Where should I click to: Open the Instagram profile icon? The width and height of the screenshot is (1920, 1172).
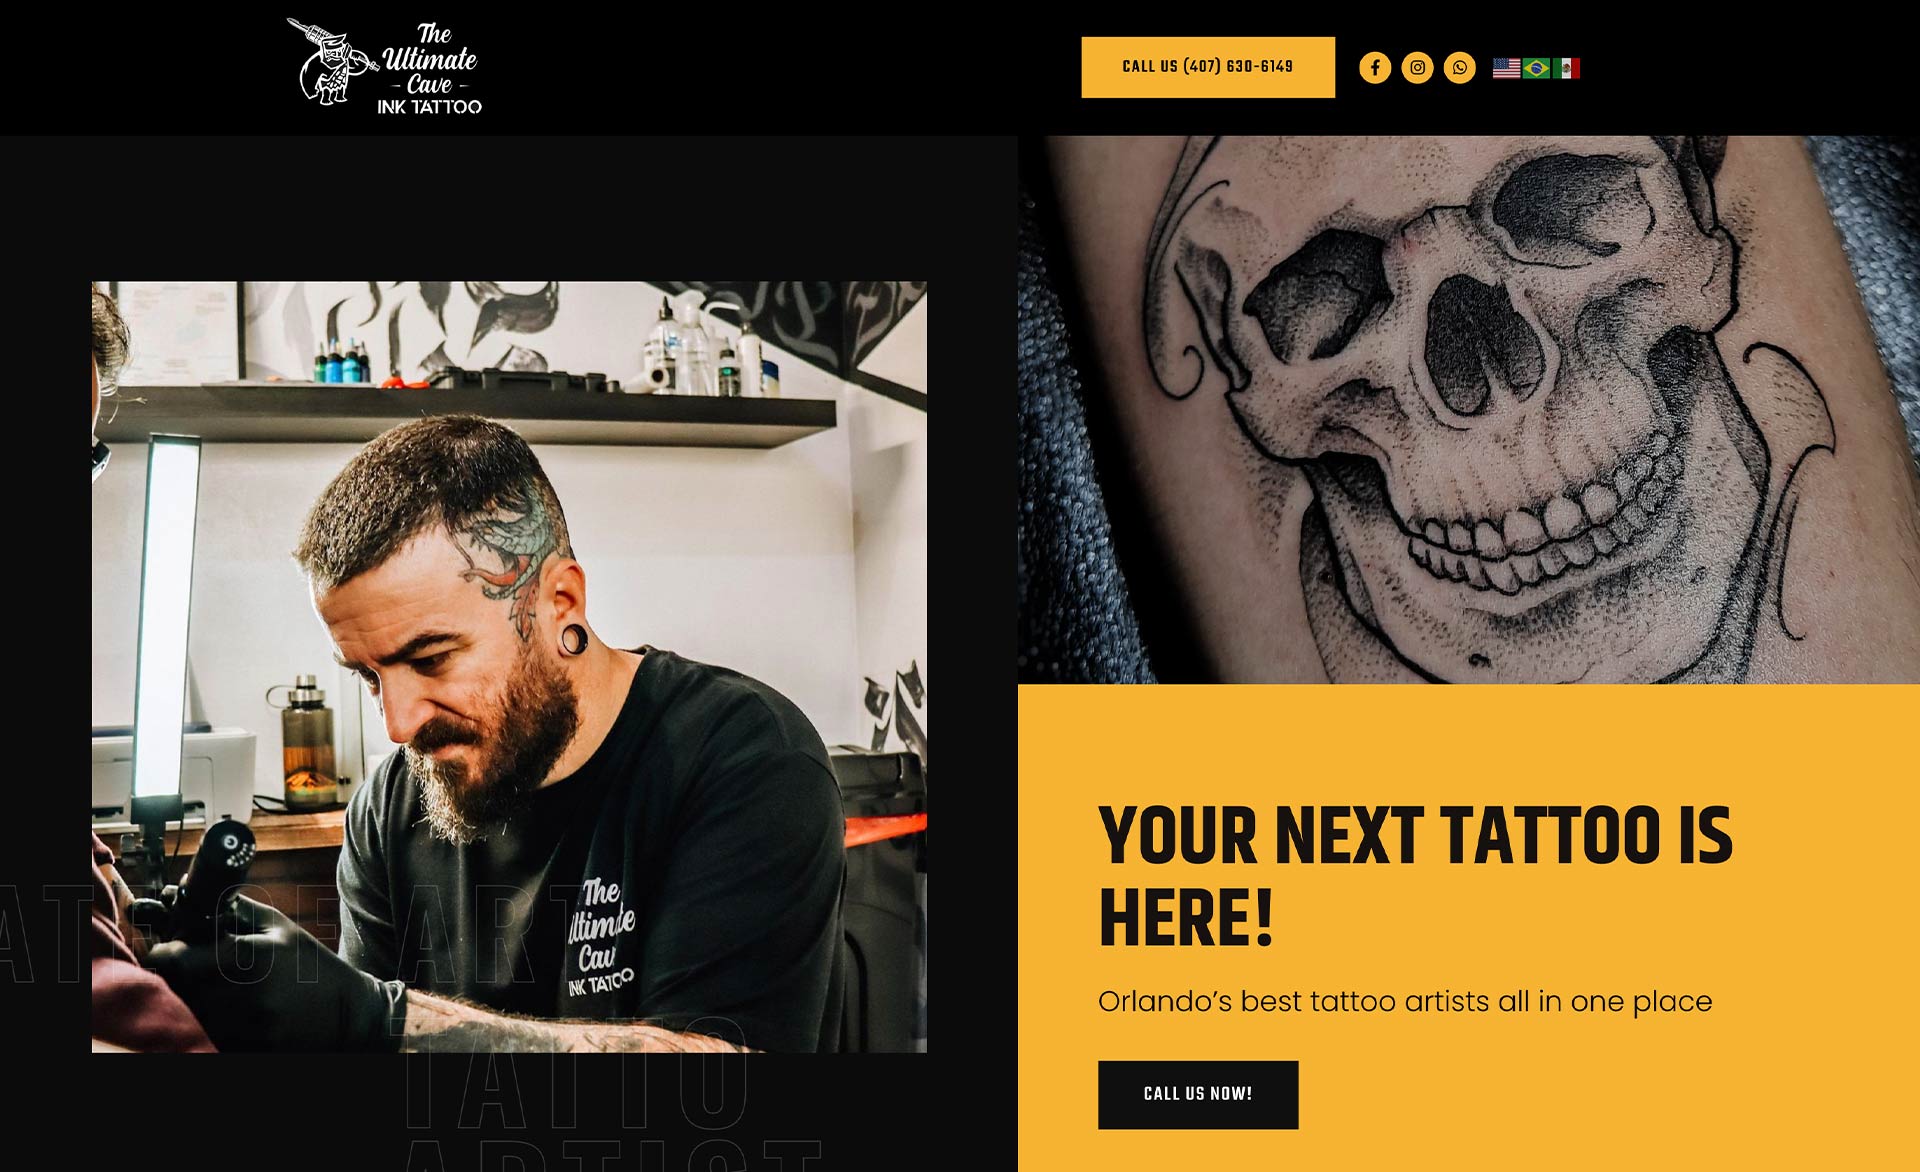[x=1417, y=67]
